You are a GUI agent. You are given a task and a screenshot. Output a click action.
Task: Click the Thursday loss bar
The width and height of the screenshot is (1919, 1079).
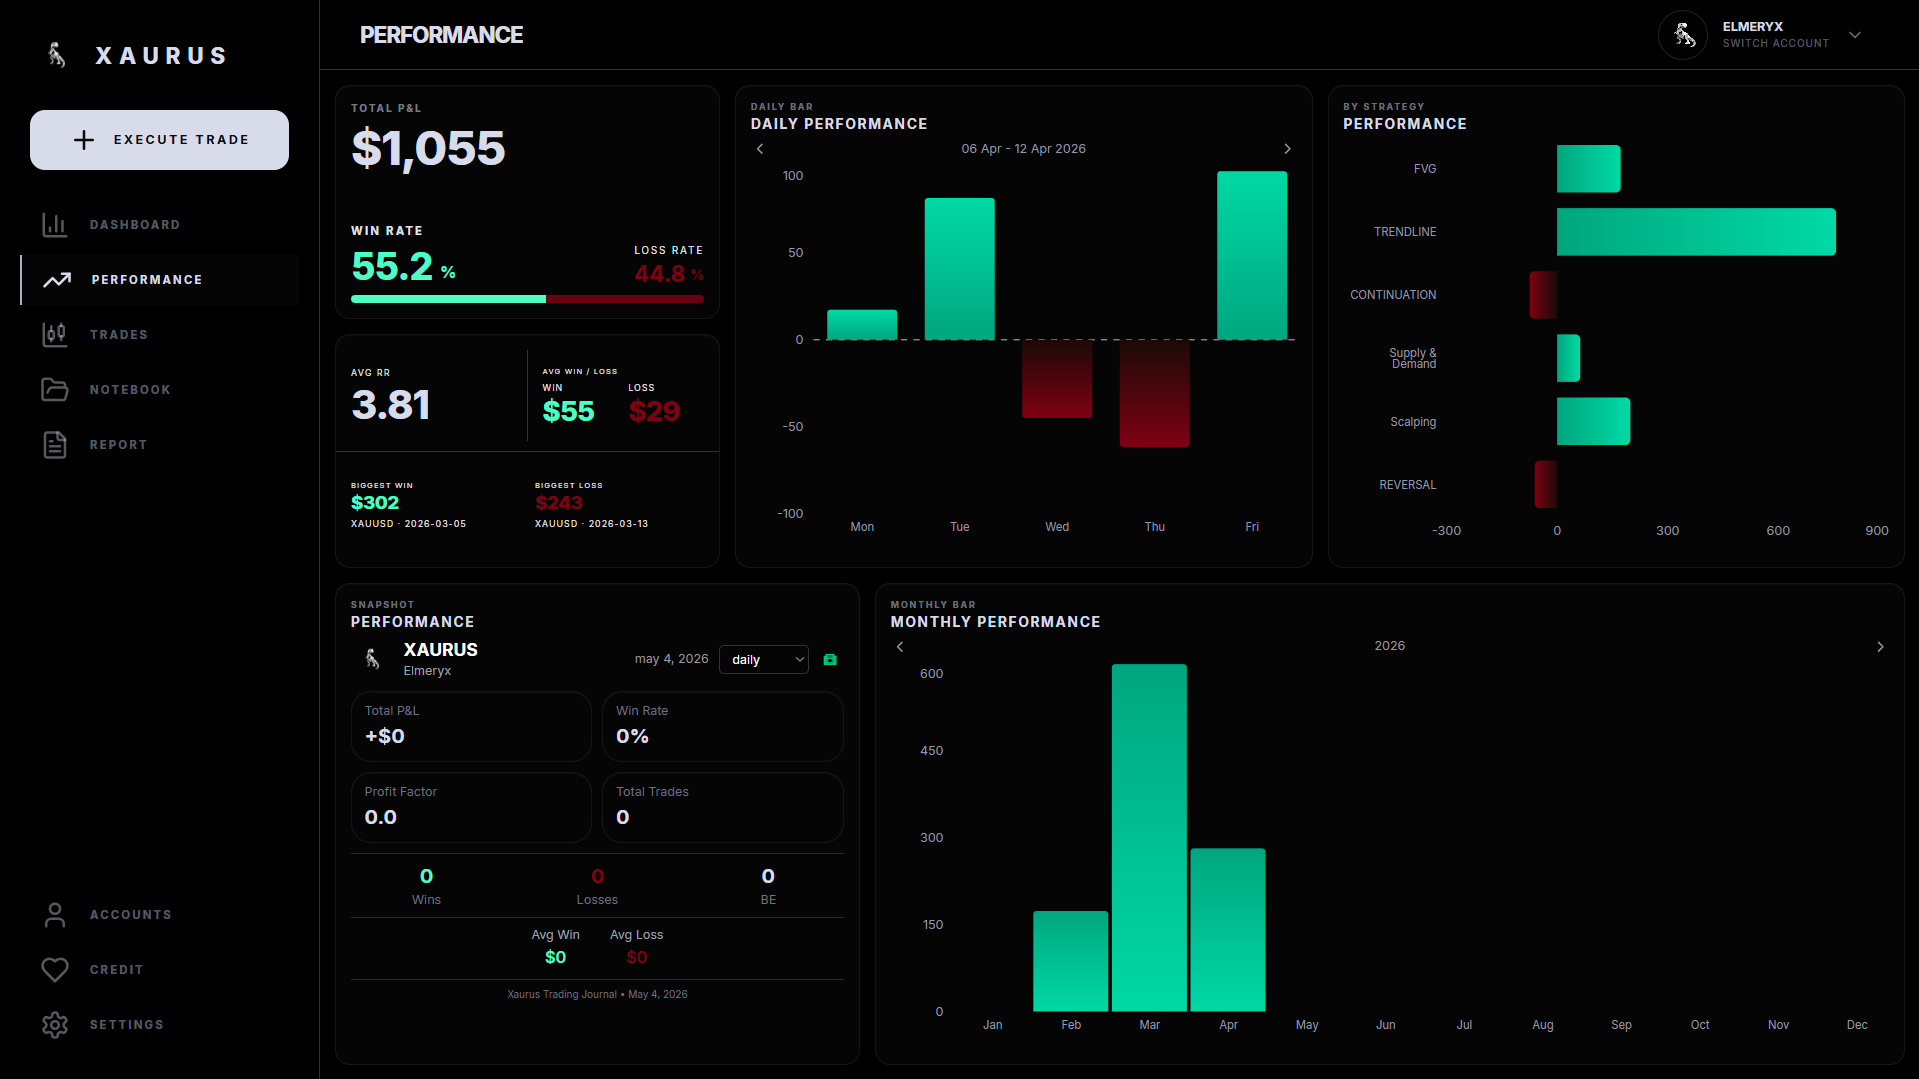[x=1154, y=393]
